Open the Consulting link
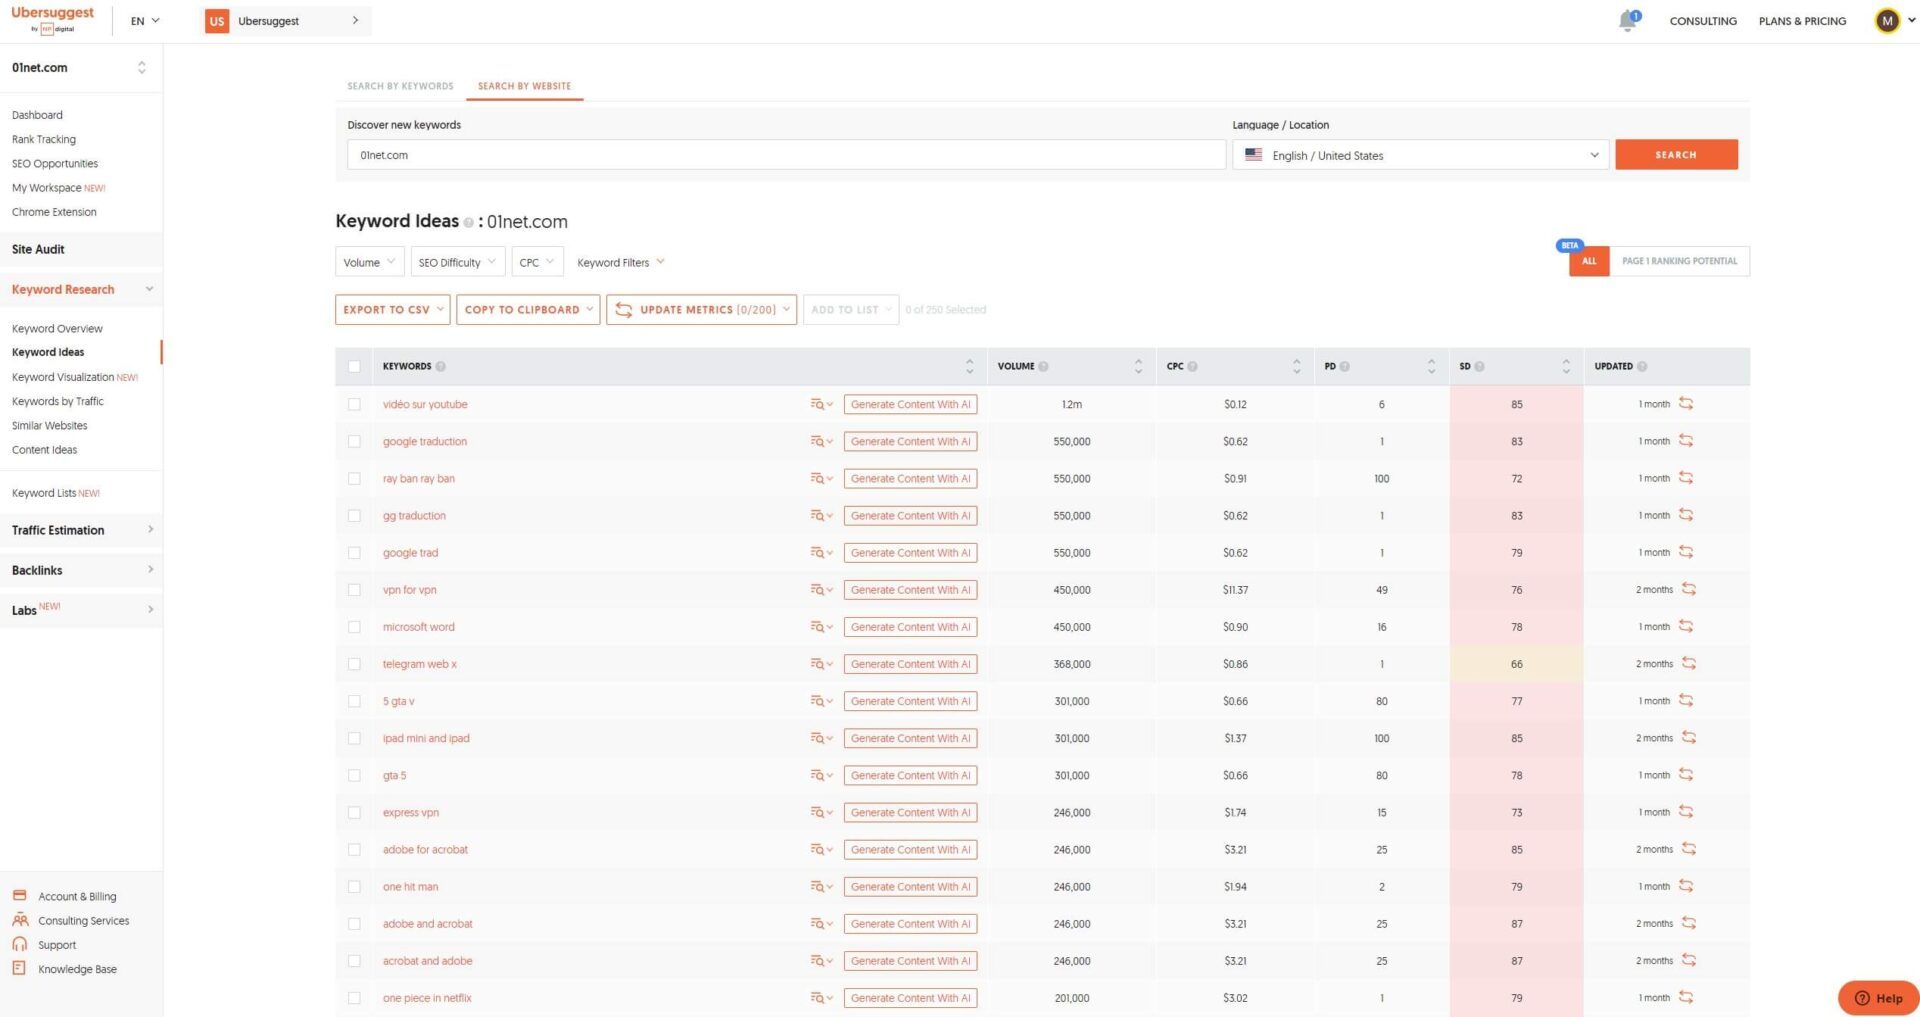This screenshot has height=1017, width=1920. pos(1703,21)
